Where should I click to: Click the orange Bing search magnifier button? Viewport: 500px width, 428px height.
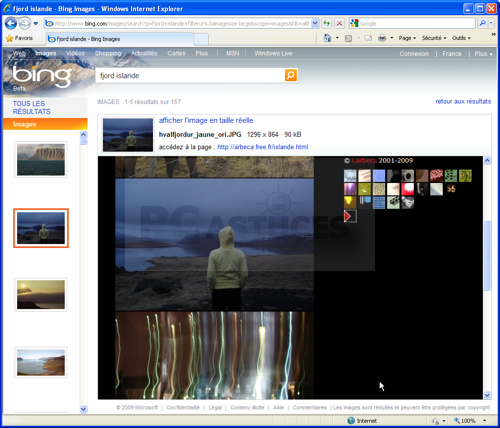click(291, 75)
